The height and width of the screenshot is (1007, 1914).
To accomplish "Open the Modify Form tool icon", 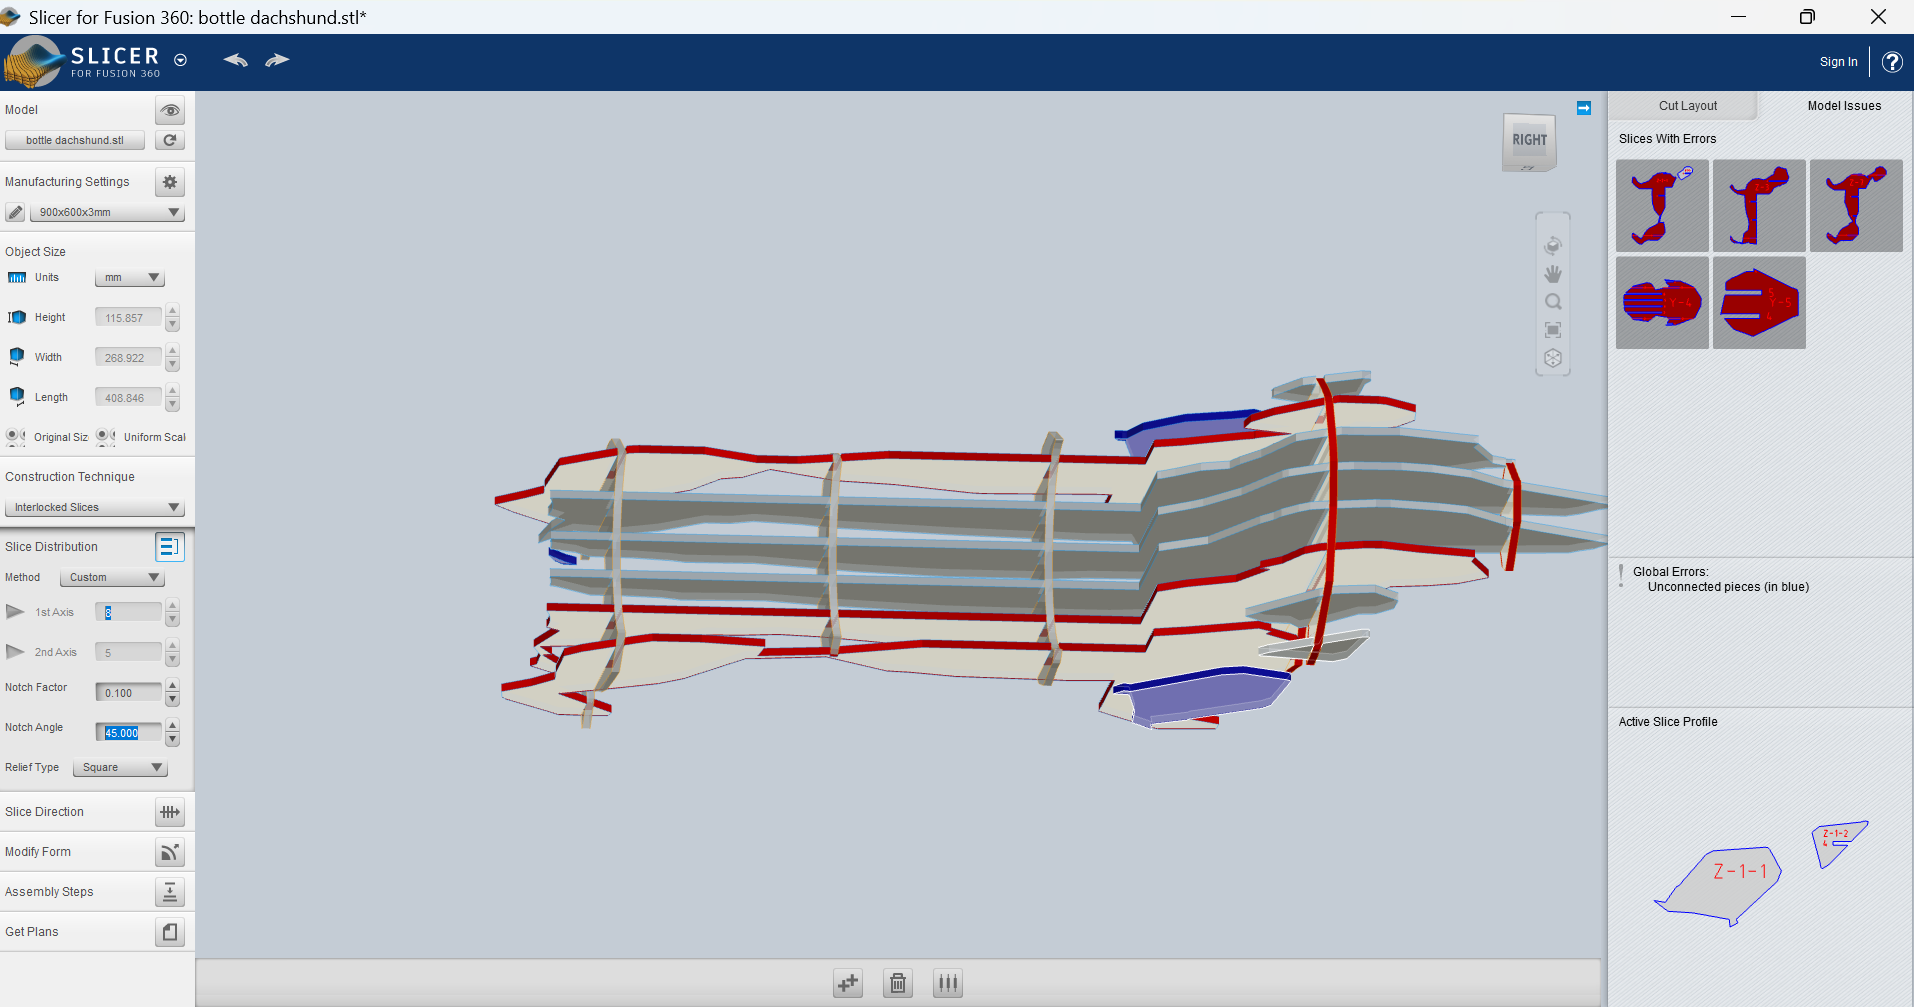I will (170, 852).
